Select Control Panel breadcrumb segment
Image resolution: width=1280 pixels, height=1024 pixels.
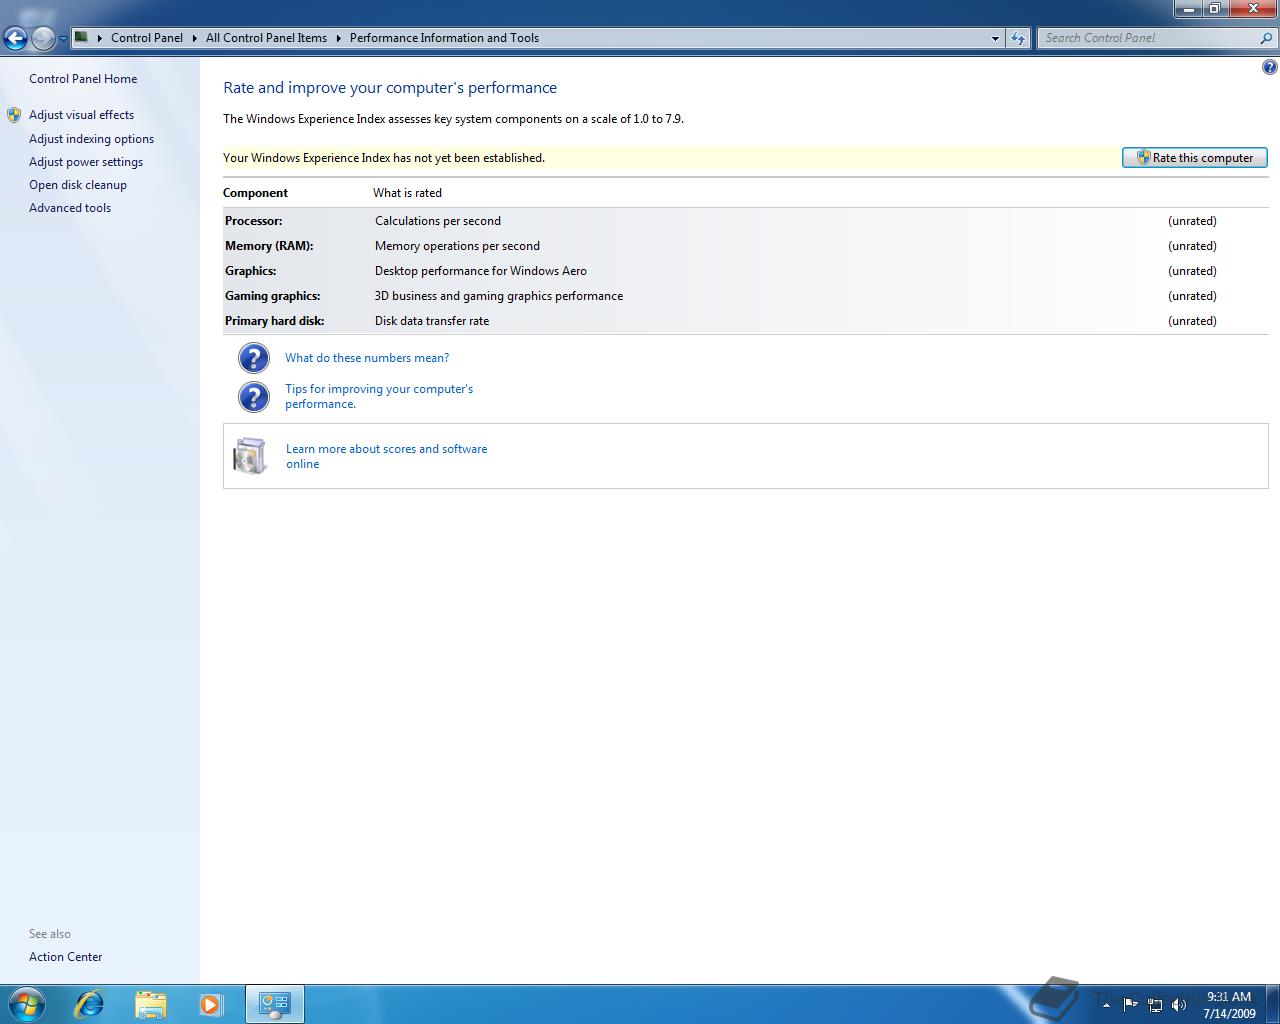pyautogui.click(x=147, y=38)
